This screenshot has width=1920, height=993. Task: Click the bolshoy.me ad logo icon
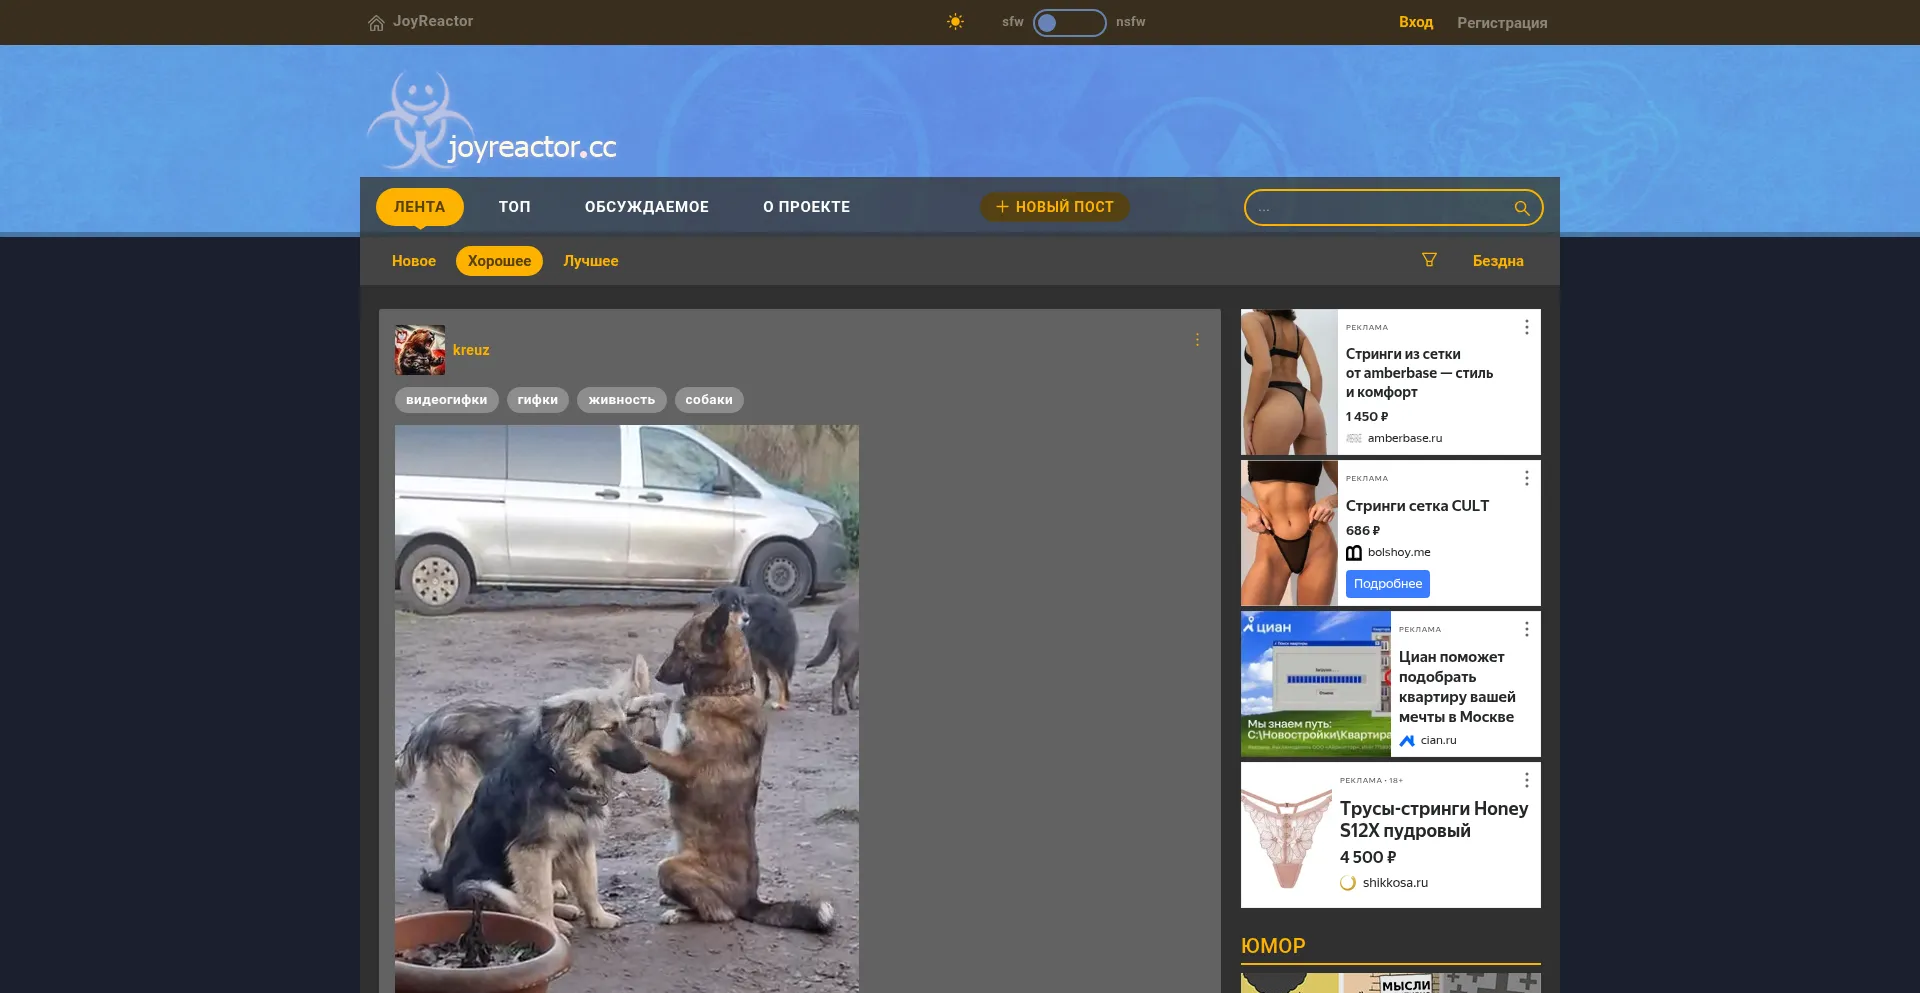1354,553
